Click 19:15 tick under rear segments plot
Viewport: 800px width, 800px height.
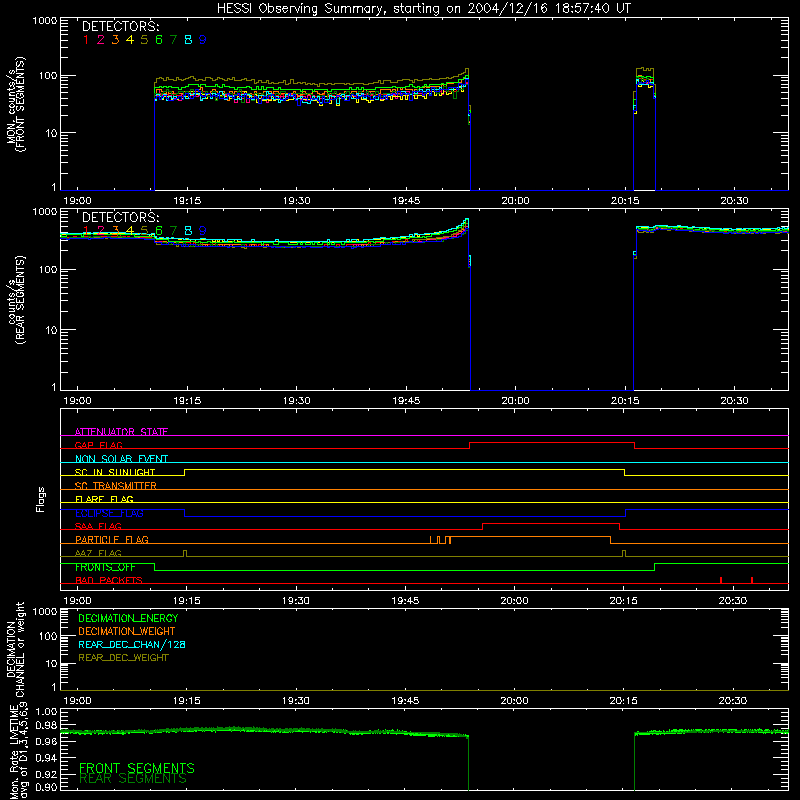pyautogui.click(x=187, y=401)
